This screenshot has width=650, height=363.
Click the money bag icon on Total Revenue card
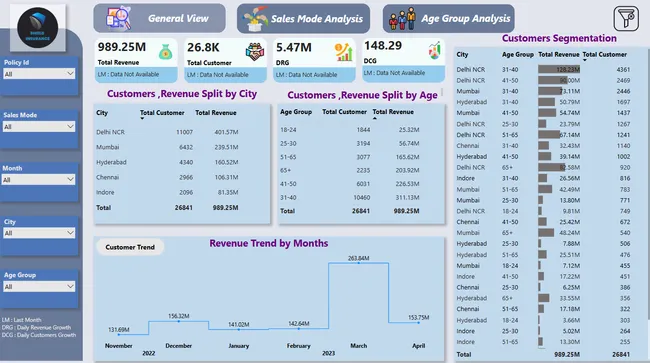coord(165,53)
